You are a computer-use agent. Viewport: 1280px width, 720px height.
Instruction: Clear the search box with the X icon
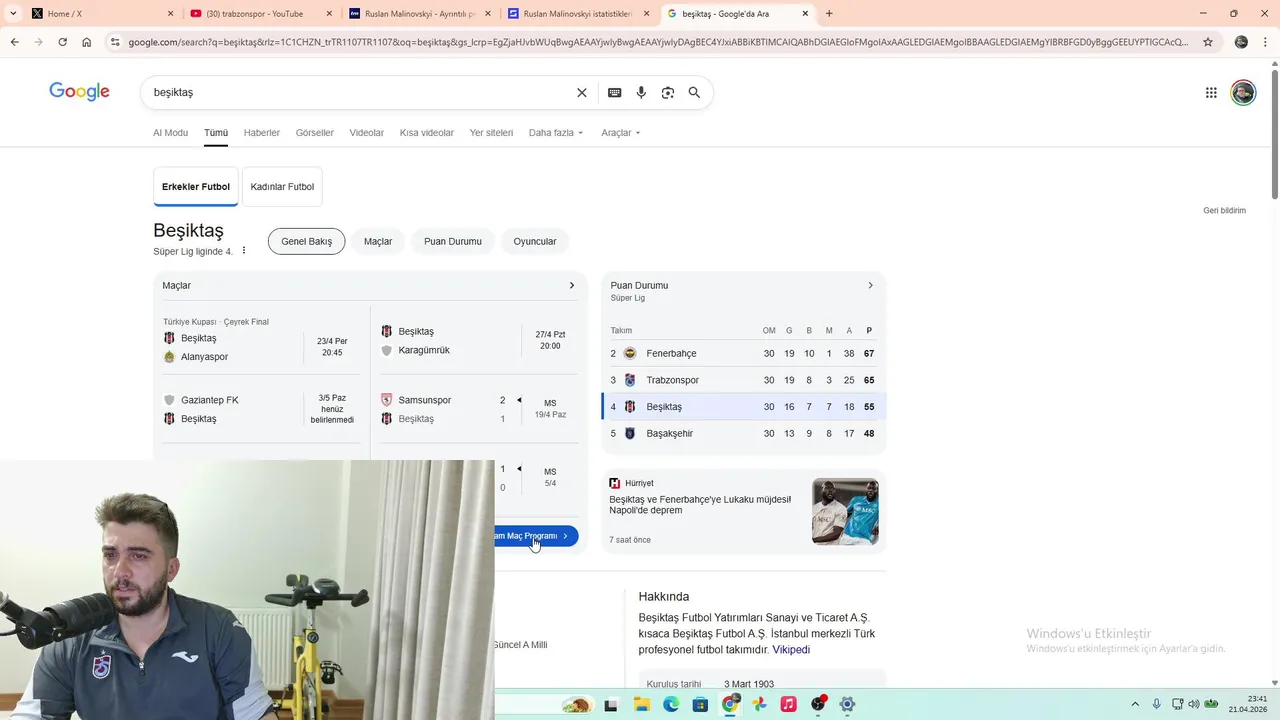pyautogui.click(x=582, y=92)
